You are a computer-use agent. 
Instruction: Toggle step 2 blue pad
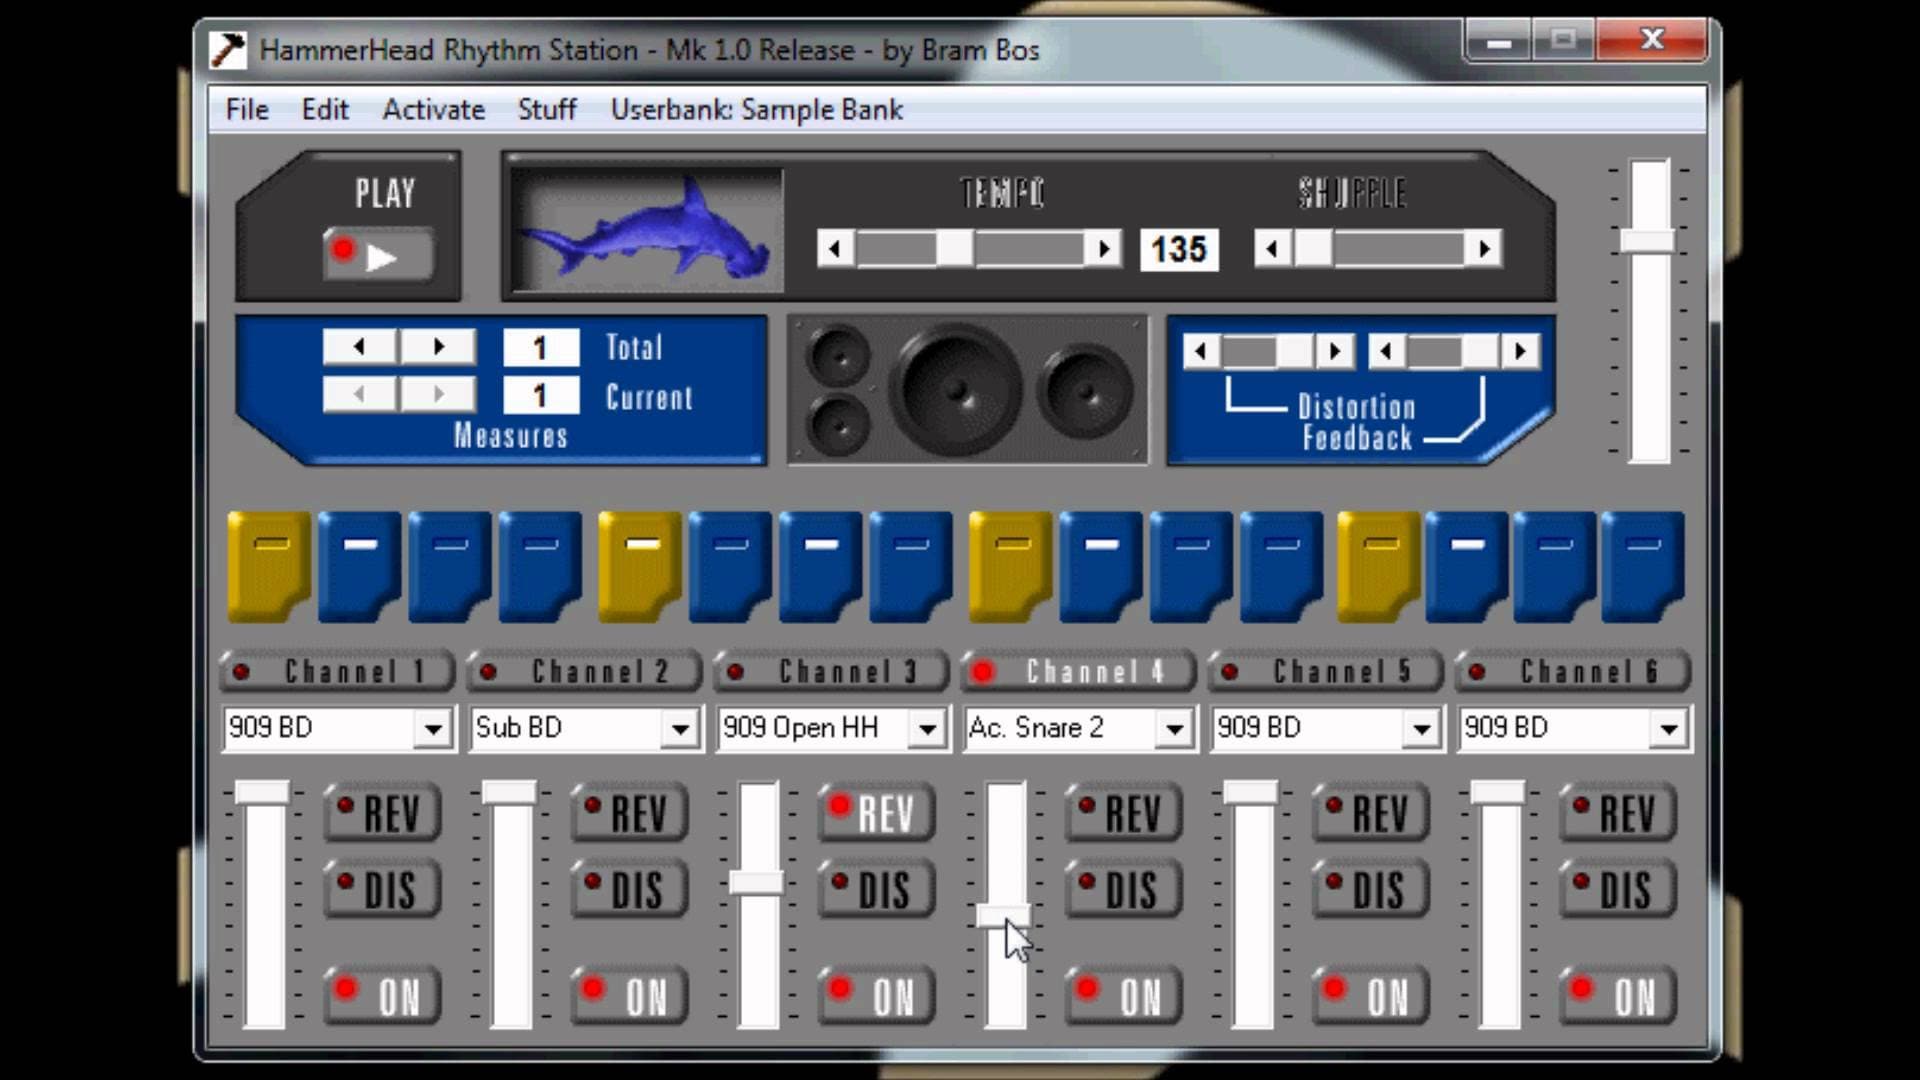(x=360, y=566)
